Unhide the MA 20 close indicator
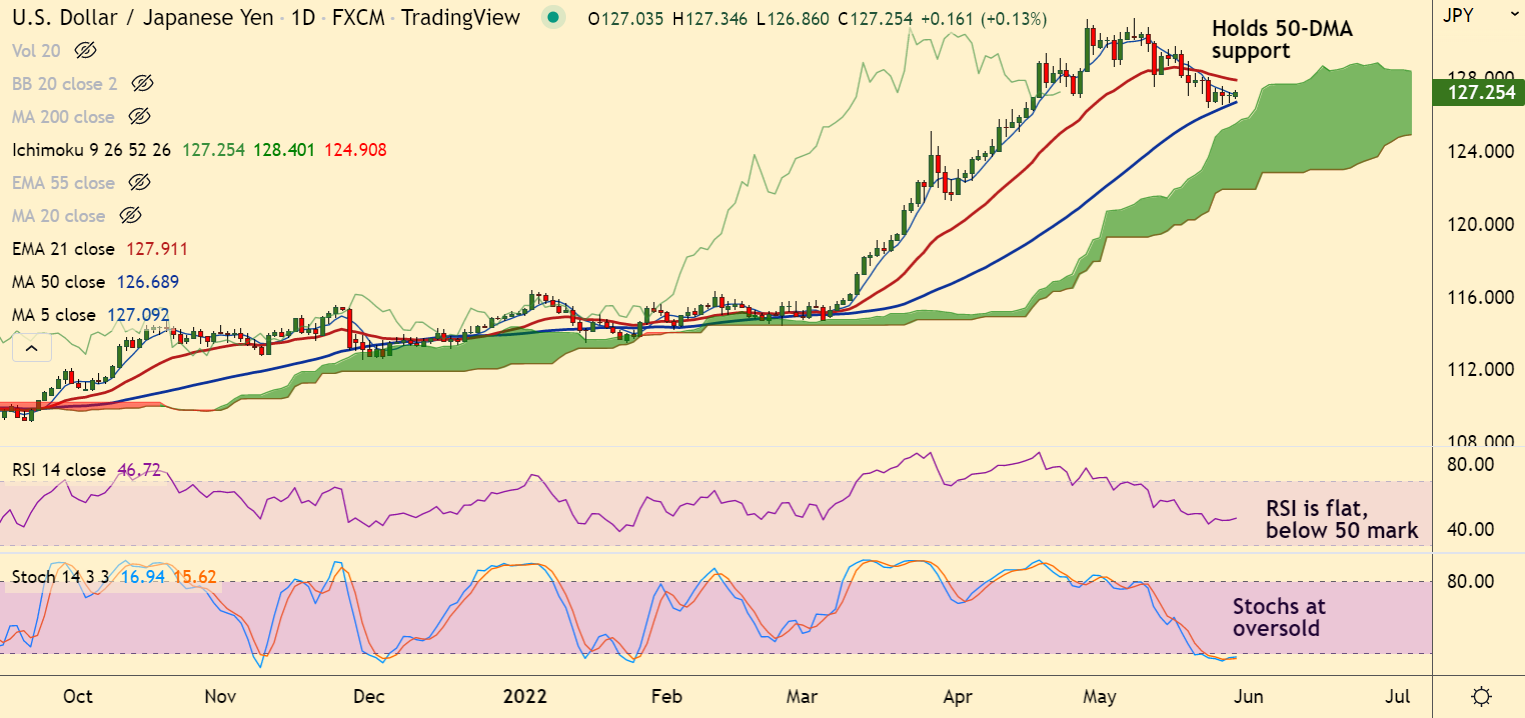1525x718 pixels. point(130,215)
